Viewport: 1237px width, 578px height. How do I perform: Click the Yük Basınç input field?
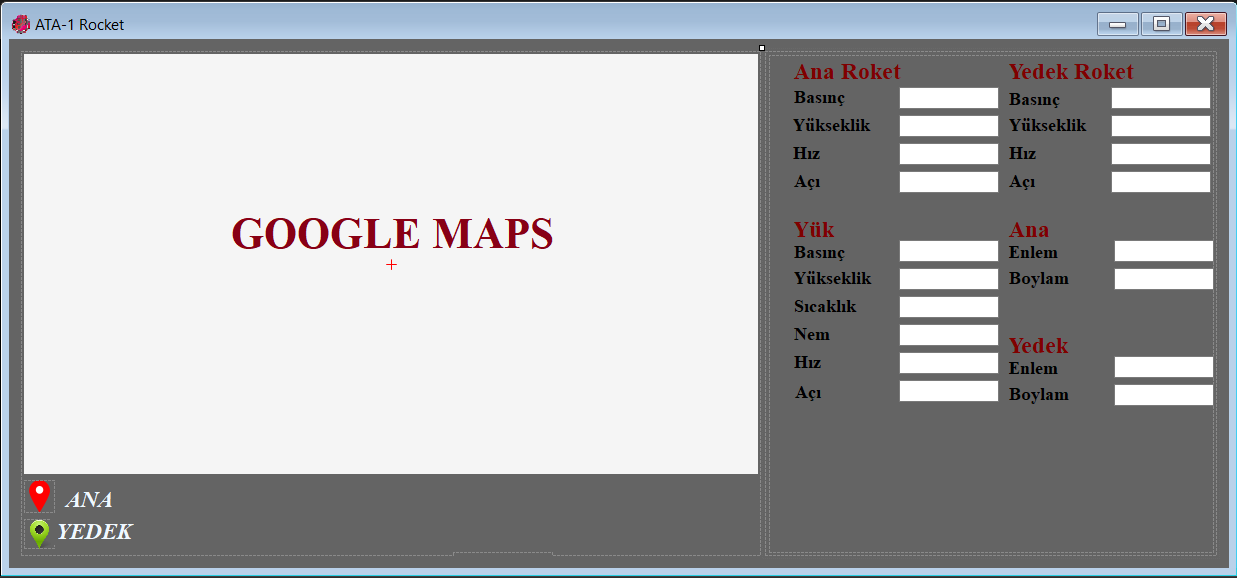tap(949, 251)
